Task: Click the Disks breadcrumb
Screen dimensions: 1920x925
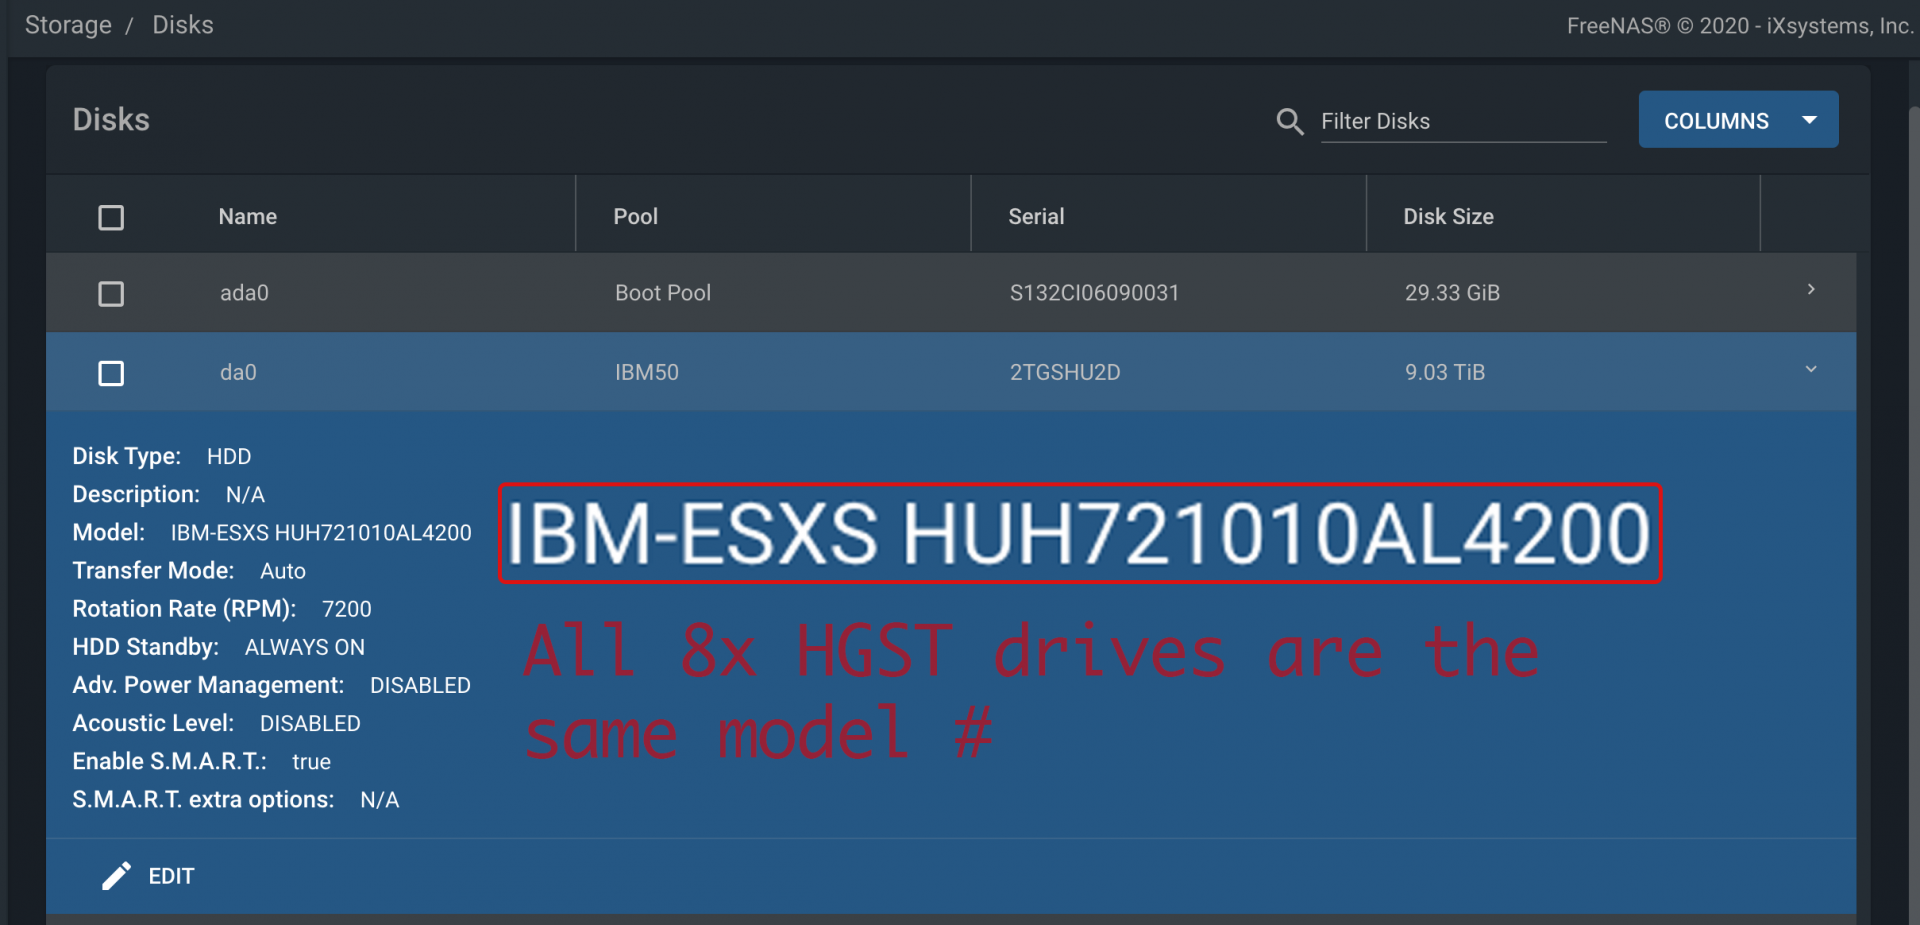Action: coord(183,25)
